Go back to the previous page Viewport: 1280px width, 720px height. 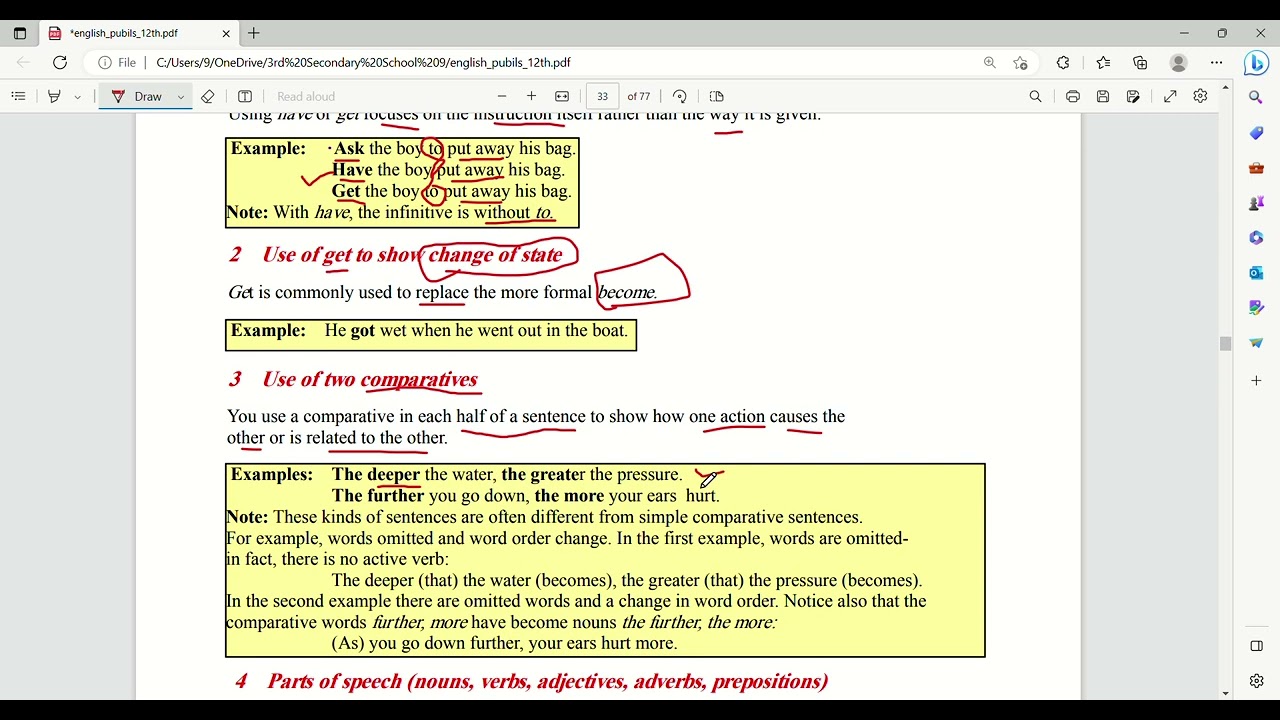tap(24, 62)
